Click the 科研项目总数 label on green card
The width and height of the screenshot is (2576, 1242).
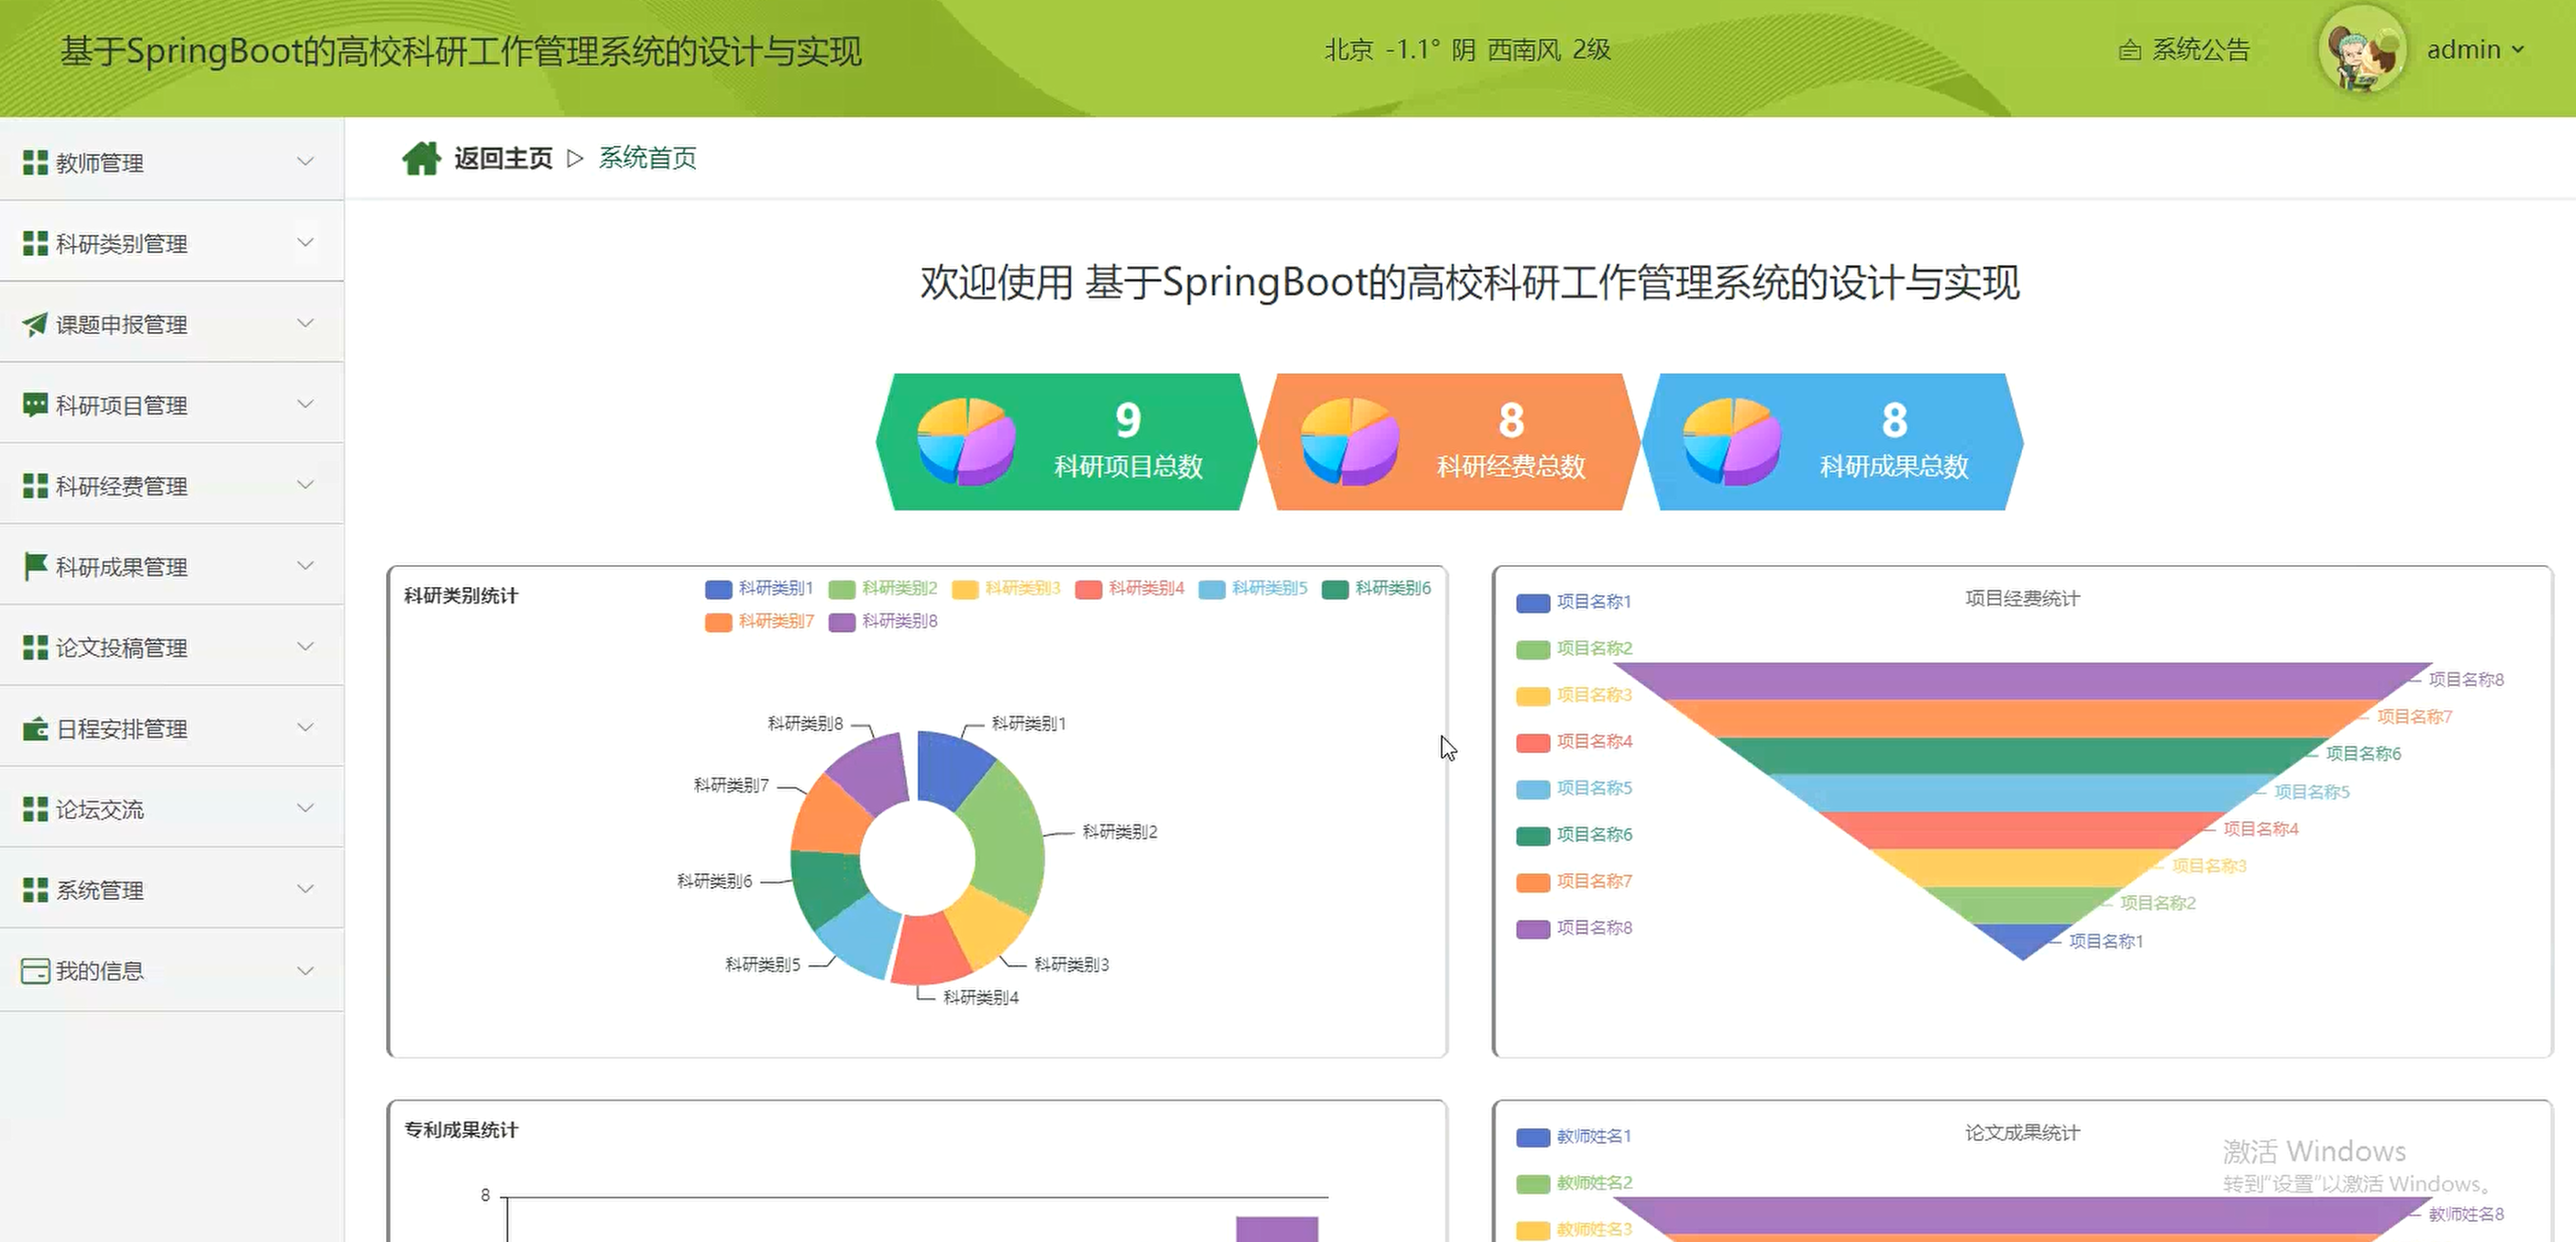tap(1128, 466)
